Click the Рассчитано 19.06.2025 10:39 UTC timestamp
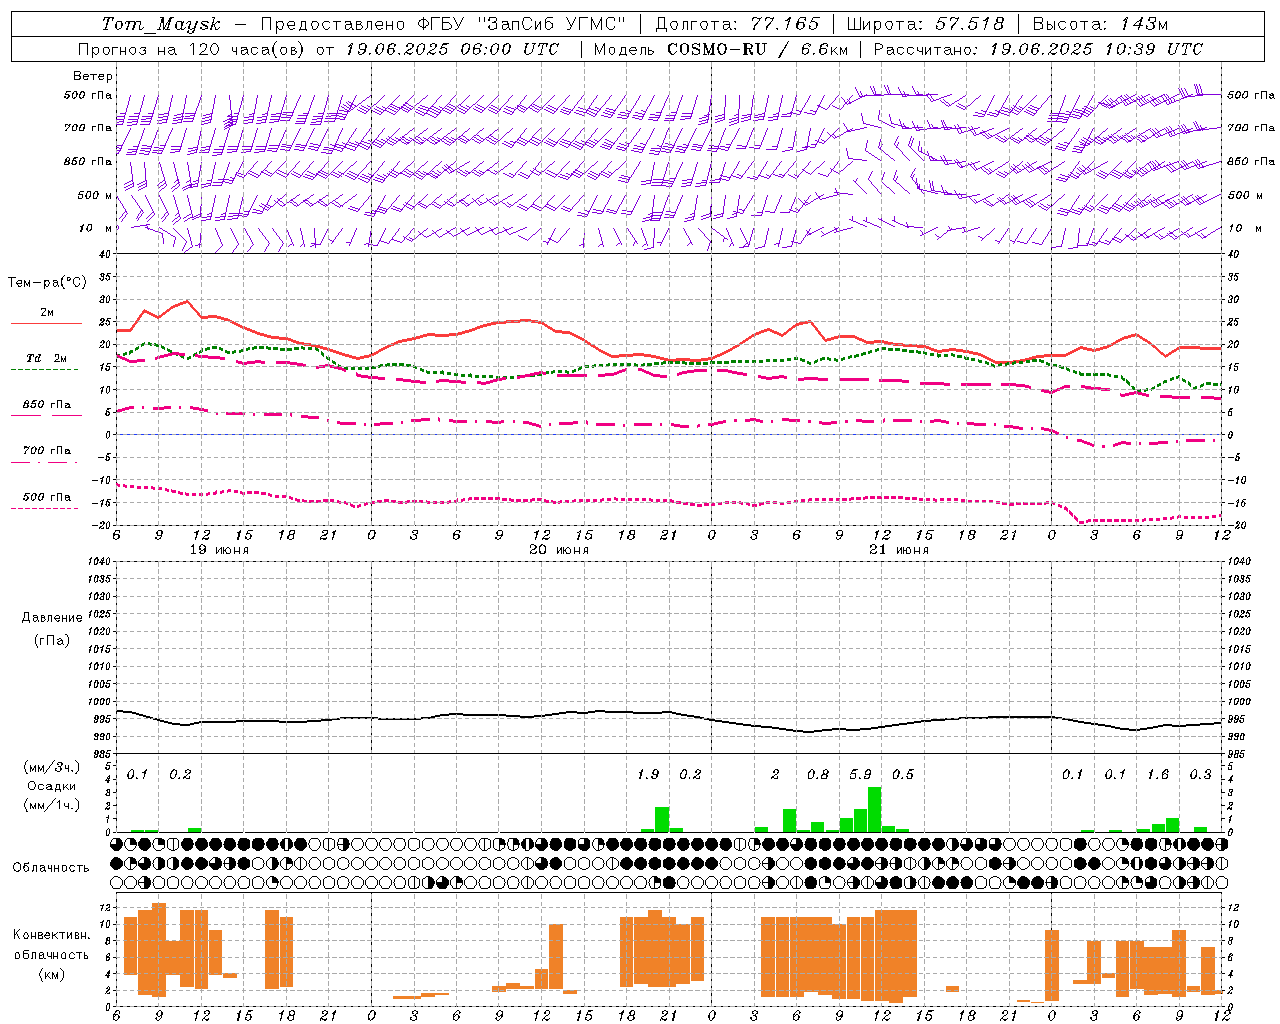The height and width of the screenshot is (1024, 1280). (x=1038, y=49)
